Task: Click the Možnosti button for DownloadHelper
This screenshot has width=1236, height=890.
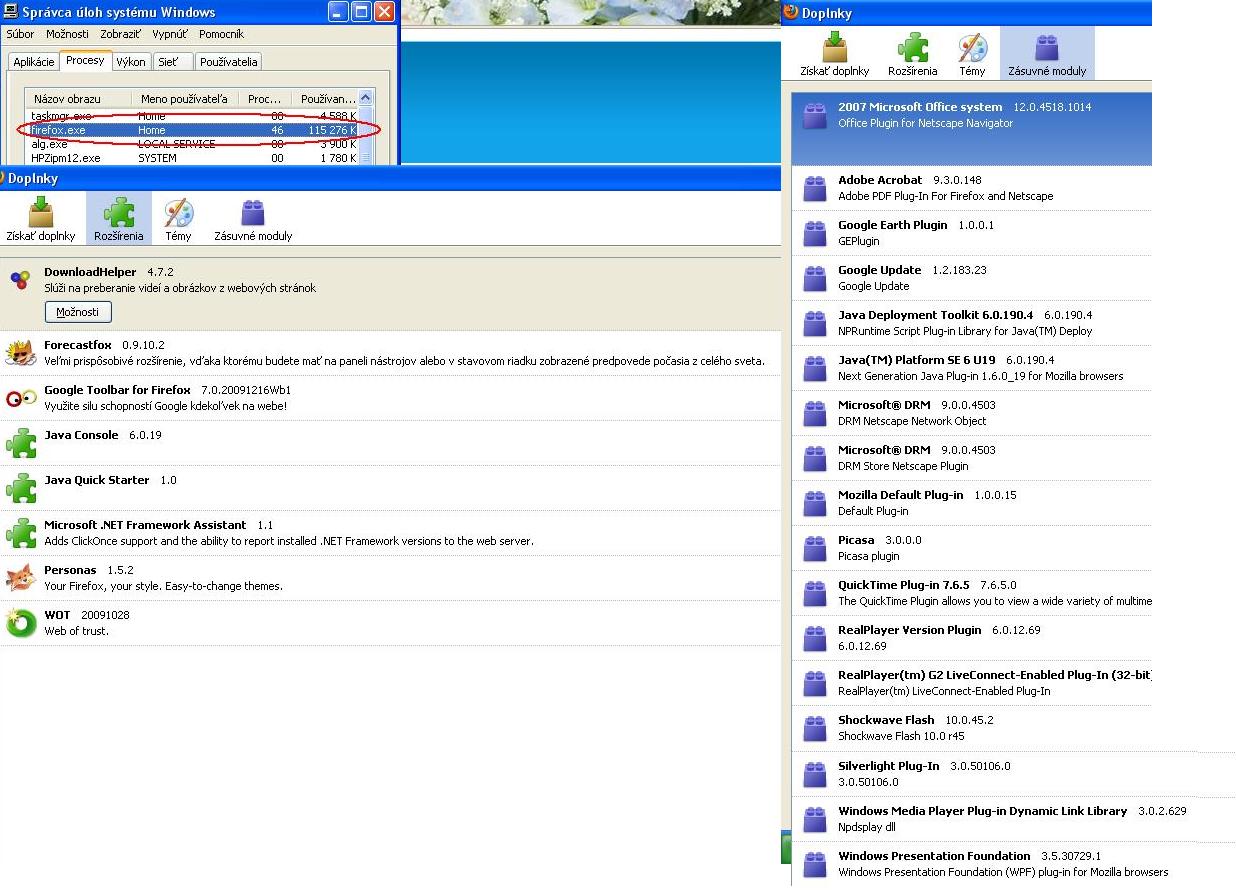Action: (77, 312)
